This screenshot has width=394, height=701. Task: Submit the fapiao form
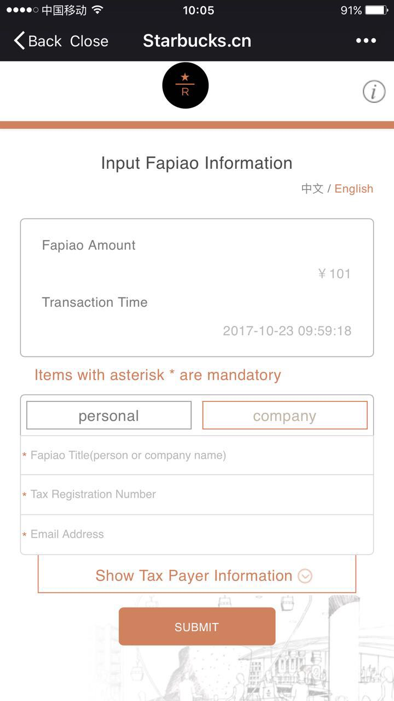pos(197,626)
